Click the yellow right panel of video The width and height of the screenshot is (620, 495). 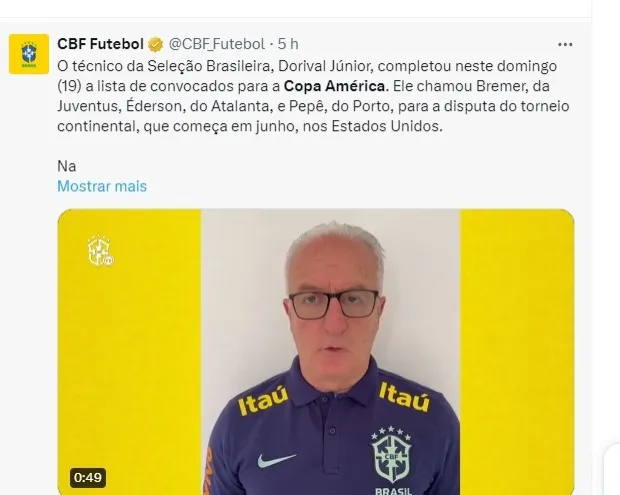pyautogui.click(x=517, y=352)
